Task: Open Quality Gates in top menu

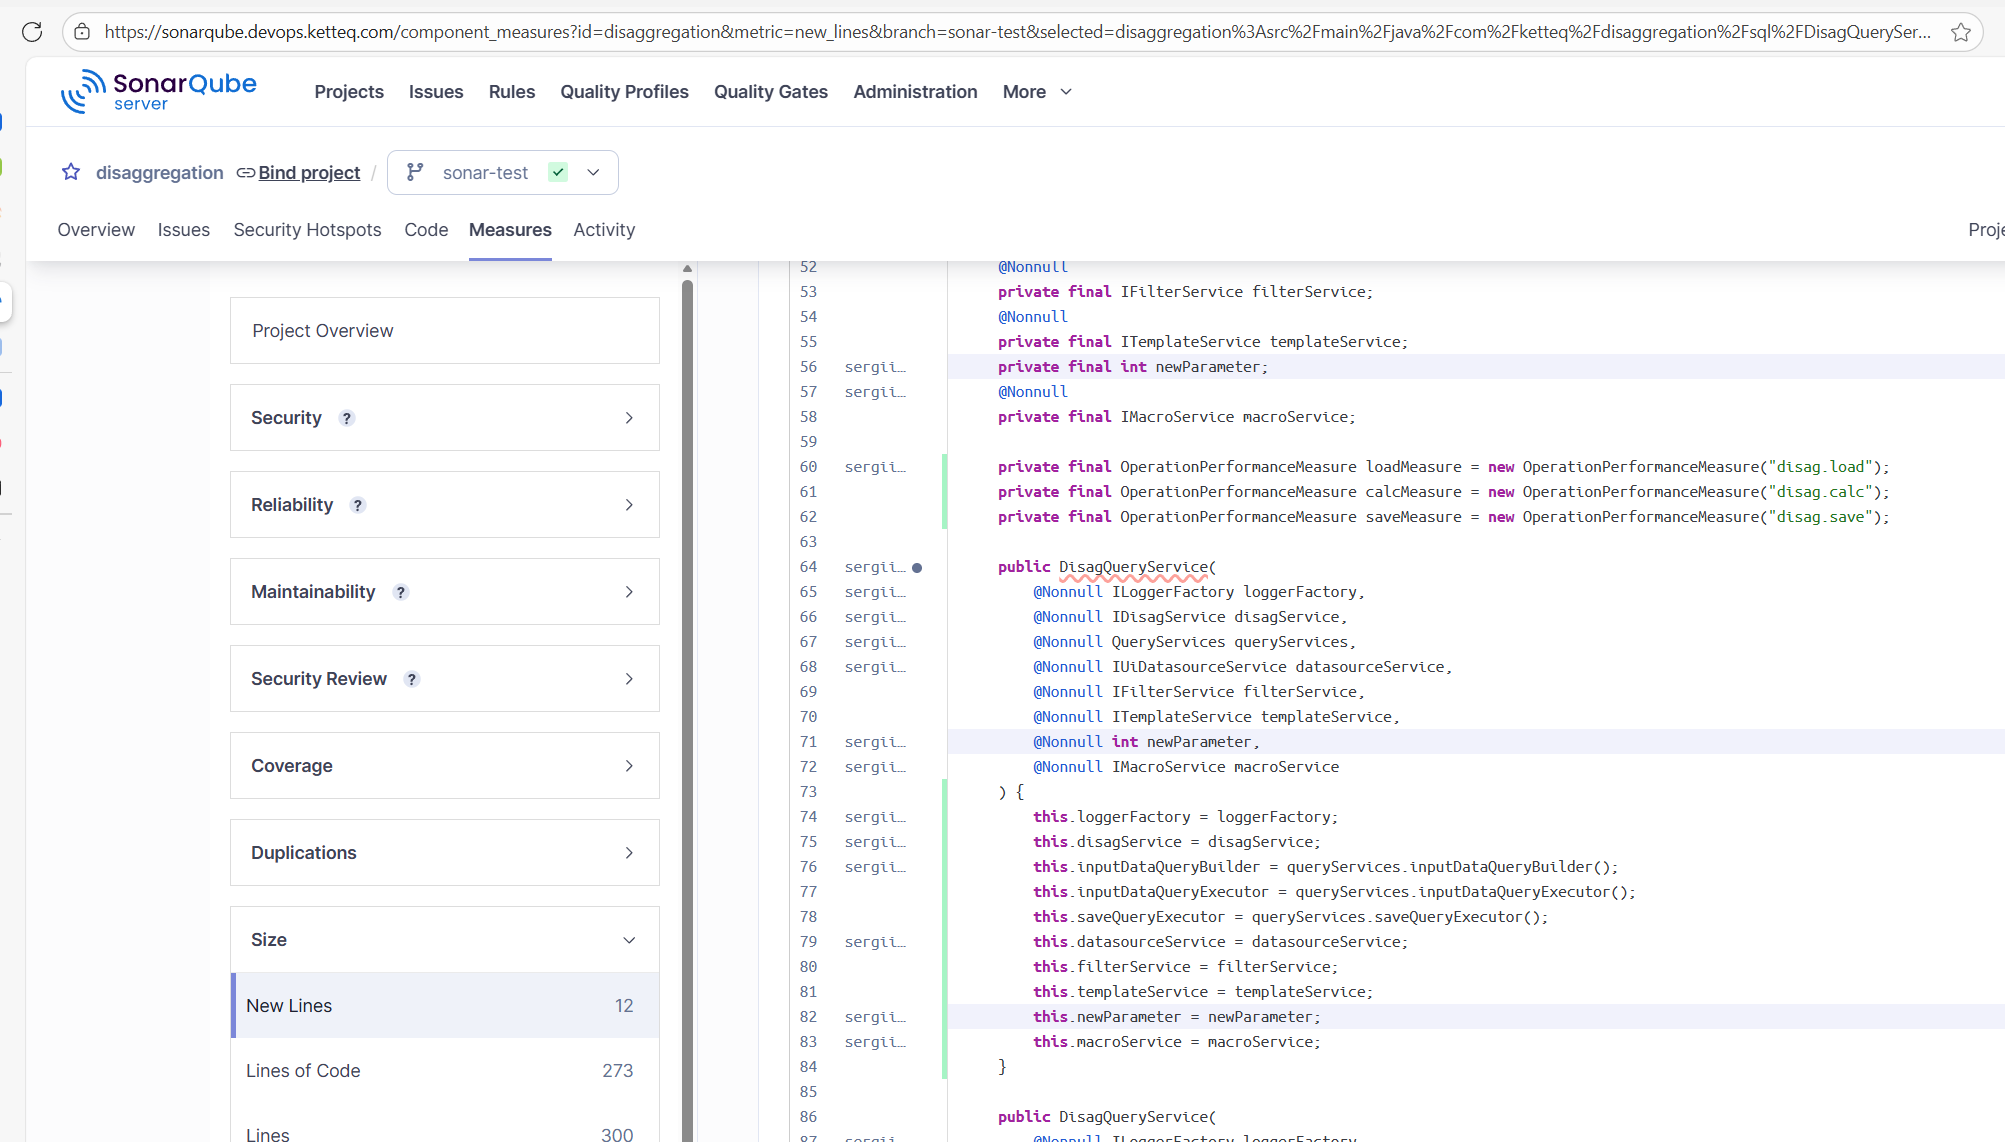Action: tap(770, 92)
